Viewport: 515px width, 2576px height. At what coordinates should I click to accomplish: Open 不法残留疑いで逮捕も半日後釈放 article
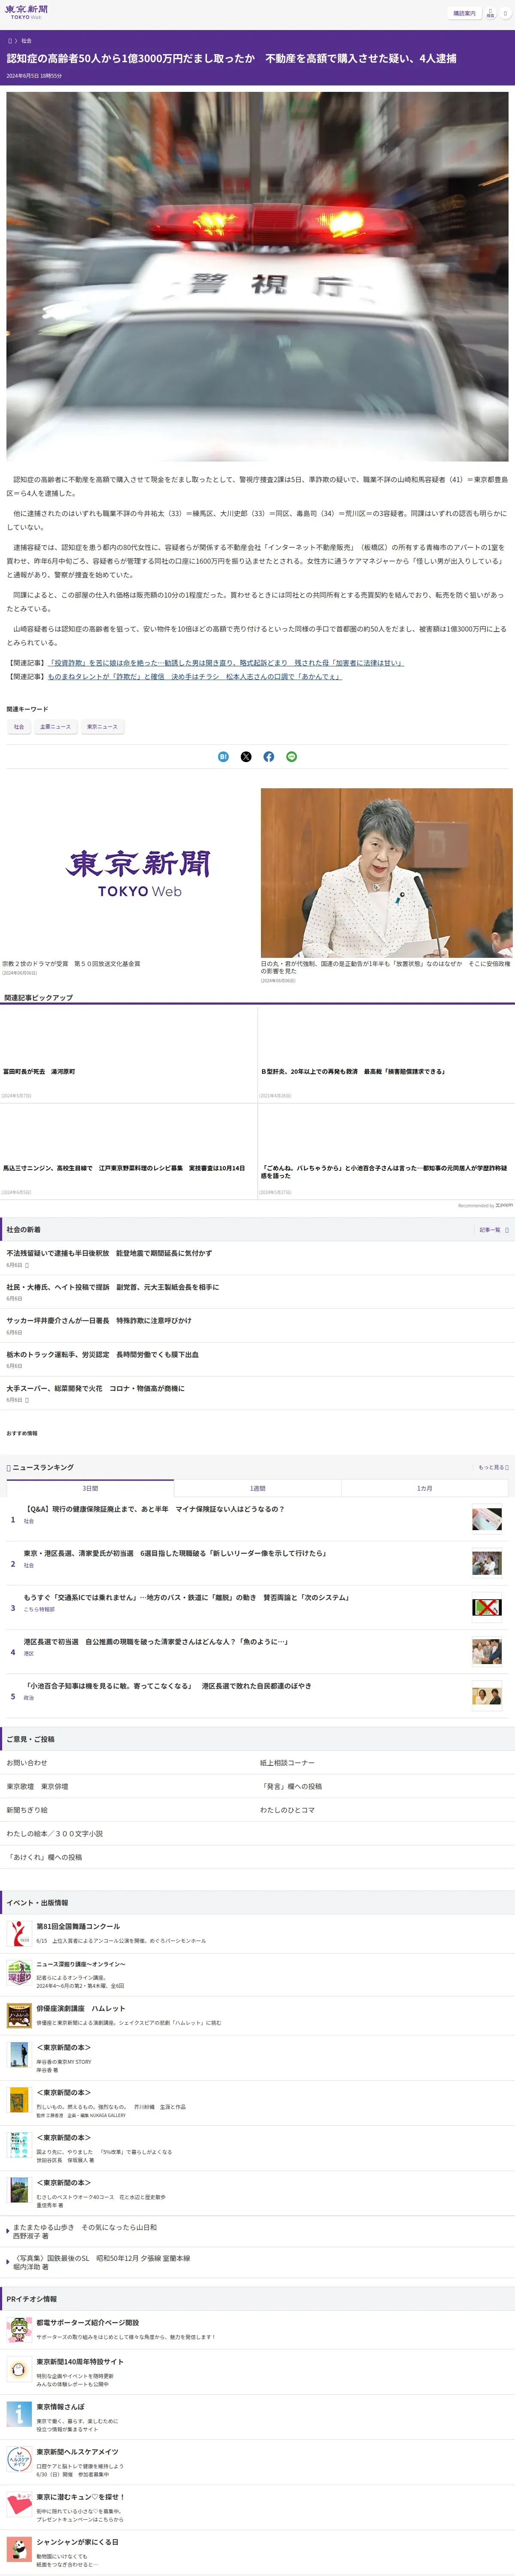(x=109, y=1253)
